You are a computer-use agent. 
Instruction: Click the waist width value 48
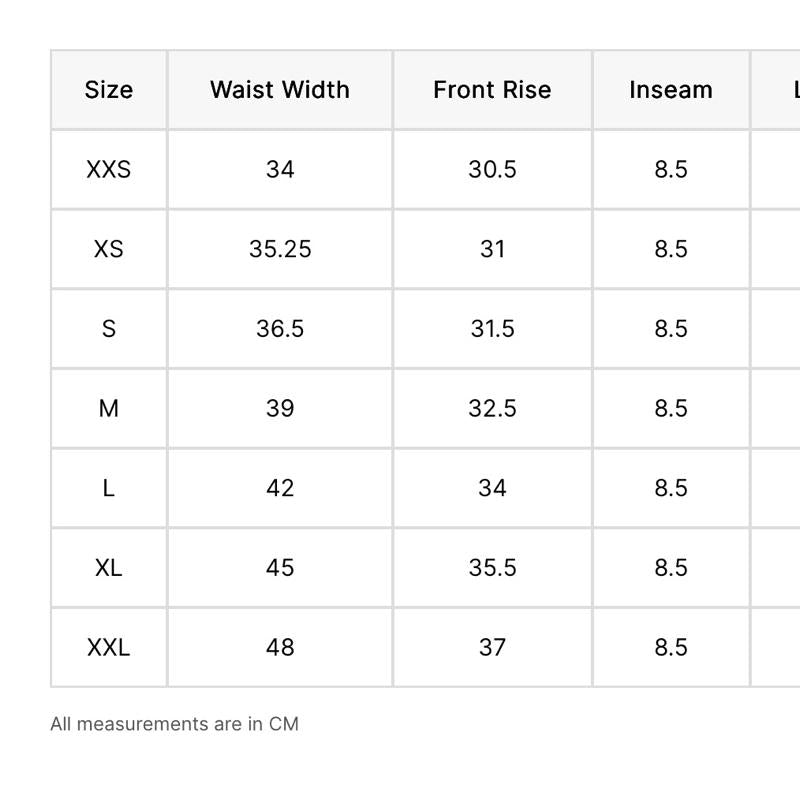point(280,648)
